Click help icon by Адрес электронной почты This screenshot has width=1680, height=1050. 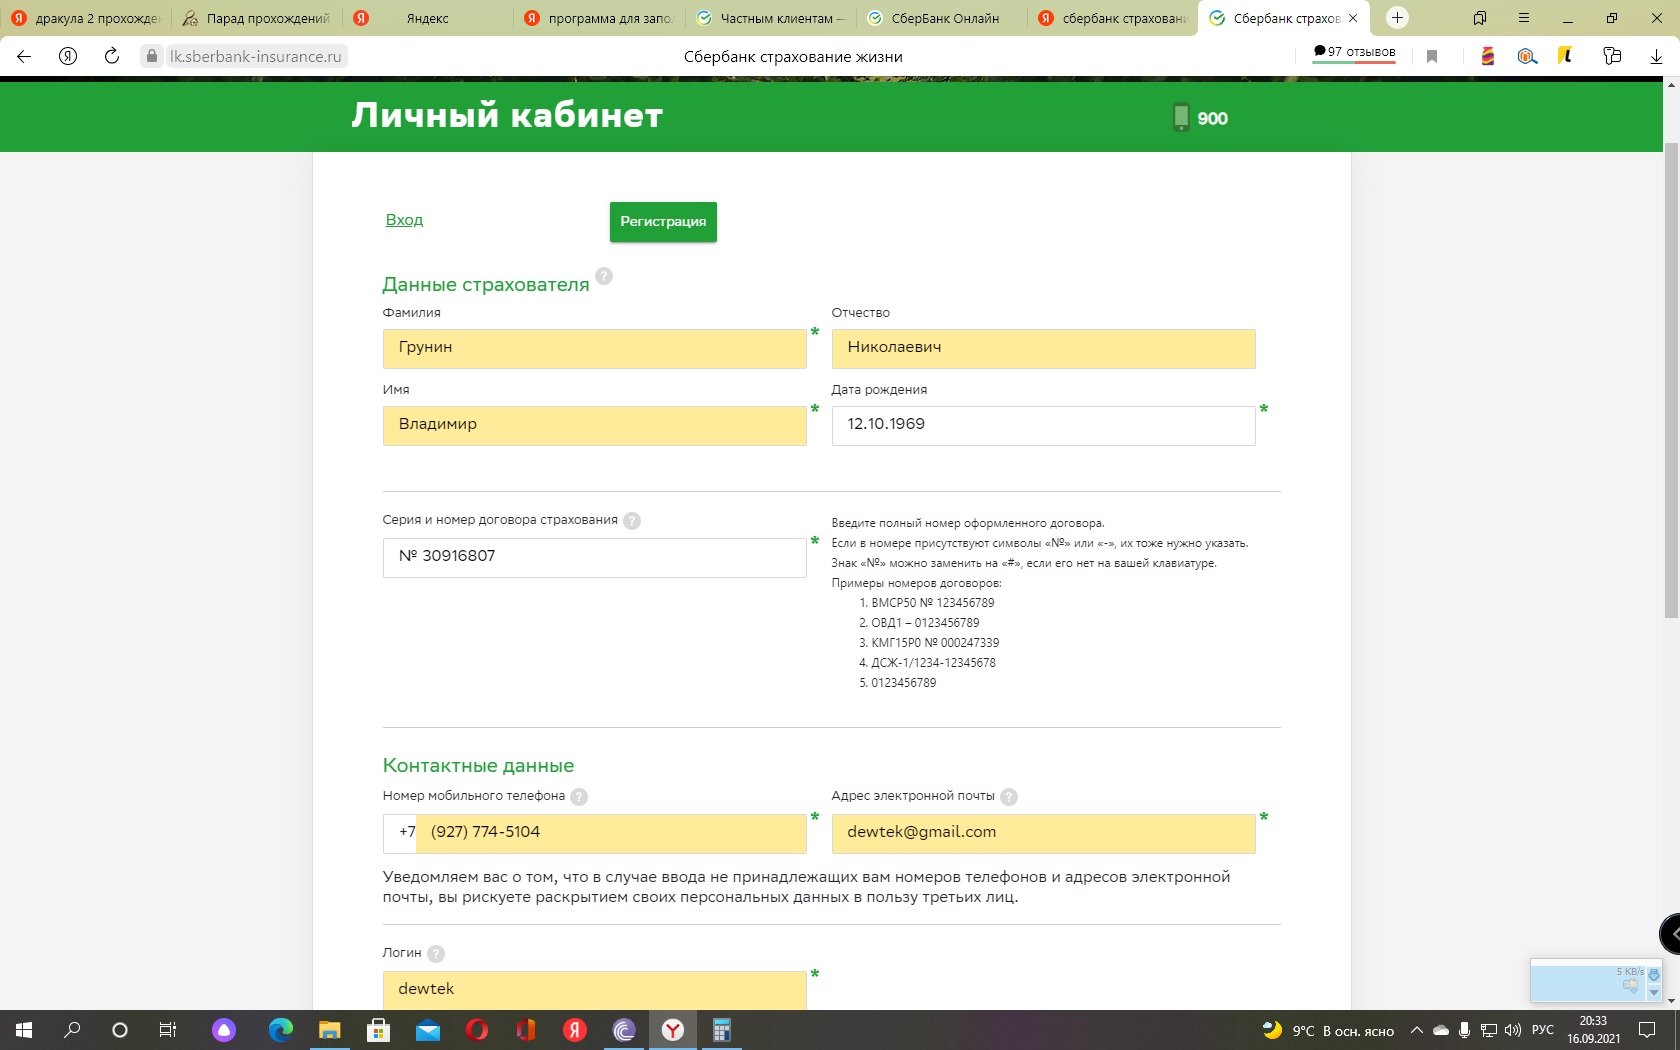[1009, 797]
